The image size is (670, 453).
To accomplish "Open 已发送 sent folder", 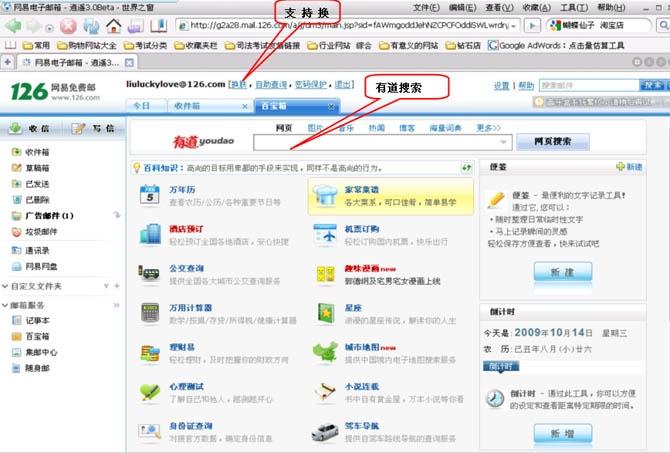I will click(x=37, y=184).
